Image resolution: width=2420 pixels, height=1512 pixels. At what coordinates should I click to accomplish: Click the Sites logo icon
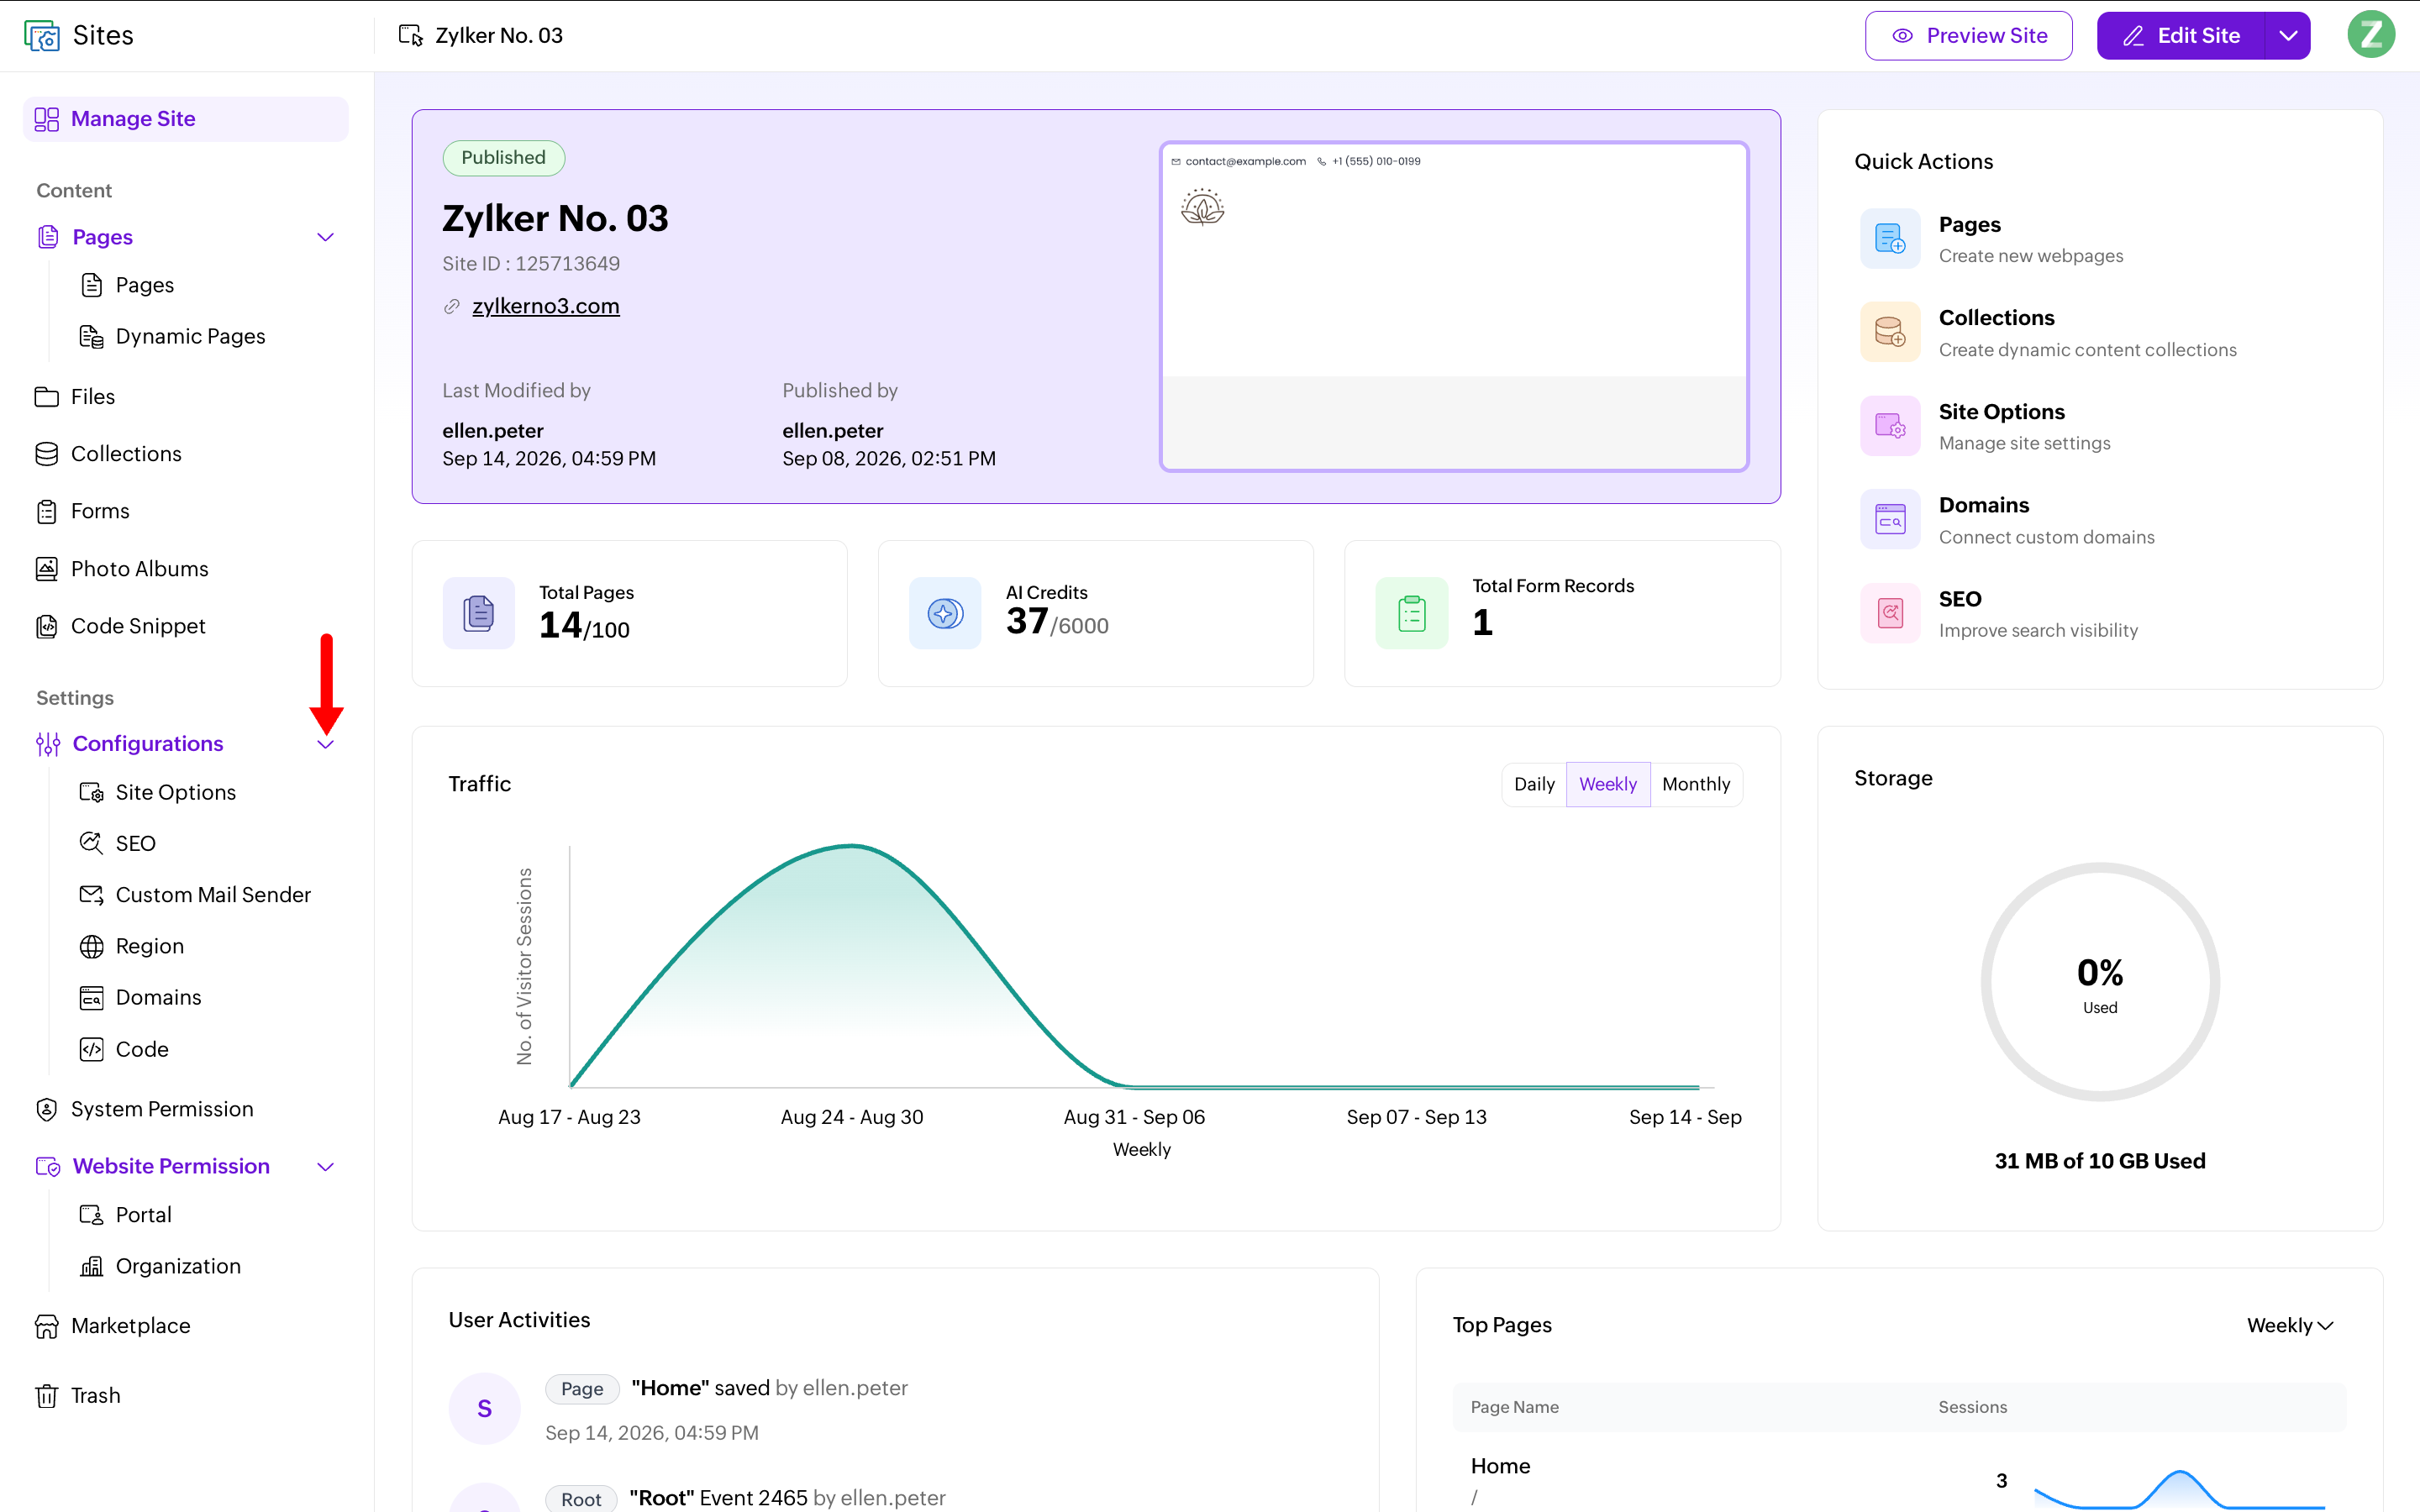pos(41,36)
